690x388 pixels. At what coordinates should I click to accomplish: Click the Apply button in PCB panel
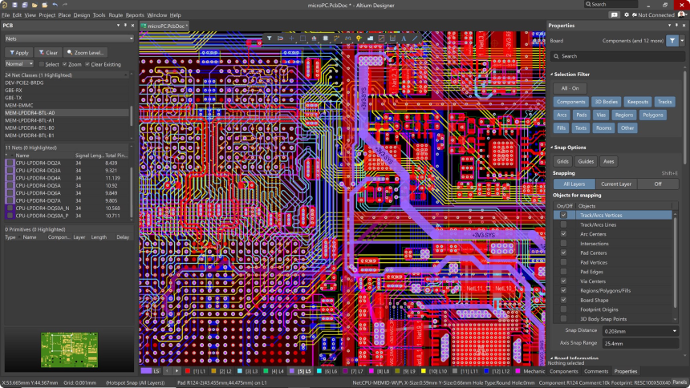pyautogui.click(x=19, y=52)
